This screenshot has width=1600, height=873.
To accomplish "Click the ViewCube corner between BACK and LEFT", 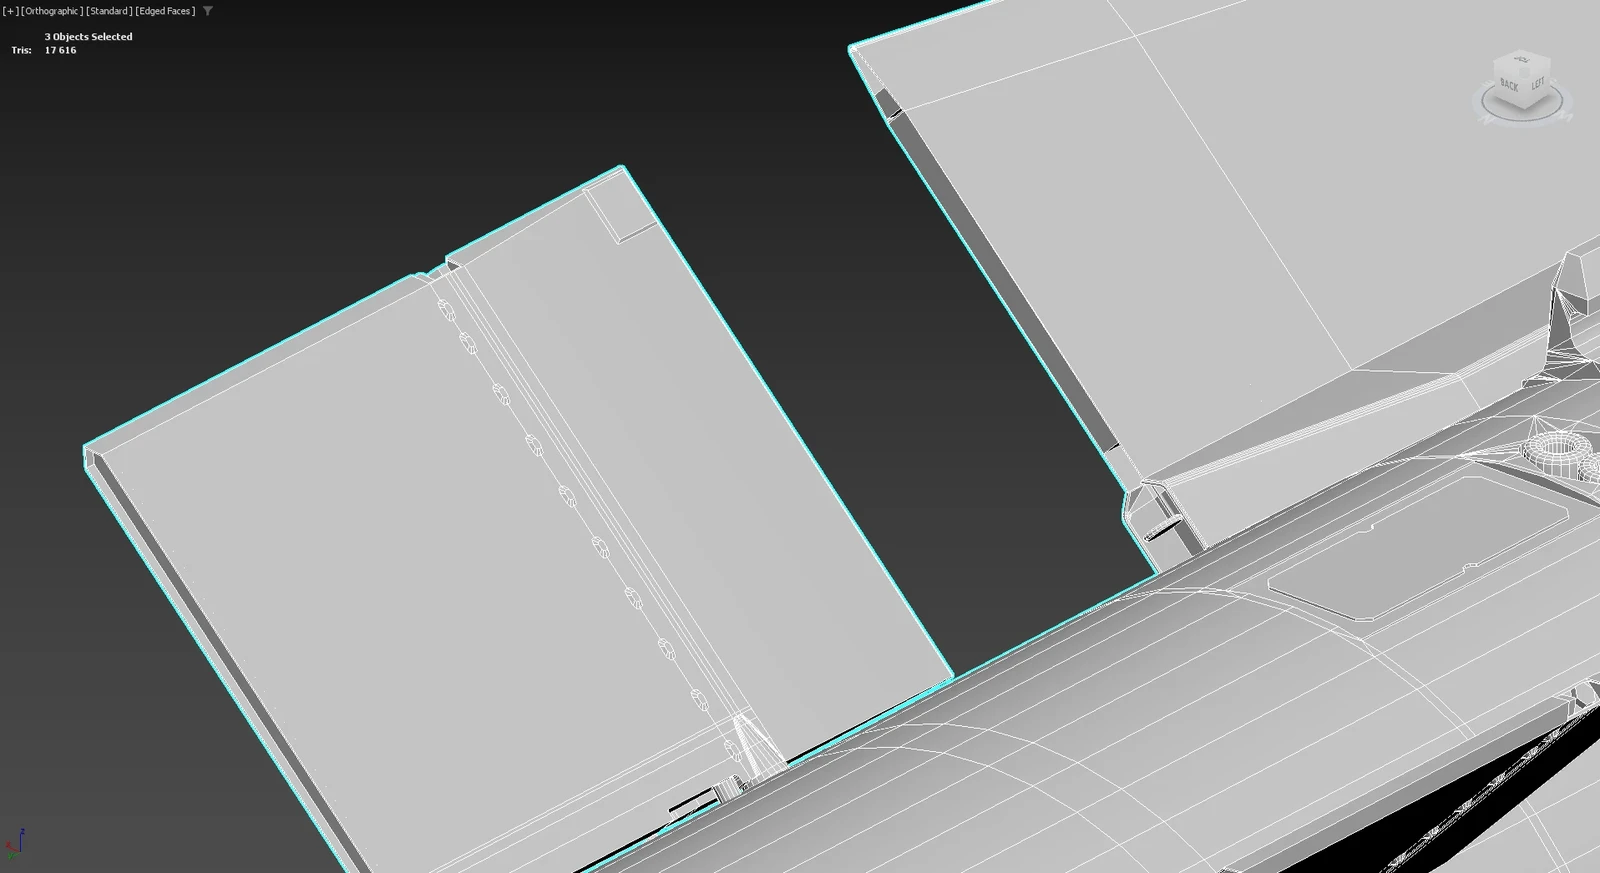I will point(1525,87).
